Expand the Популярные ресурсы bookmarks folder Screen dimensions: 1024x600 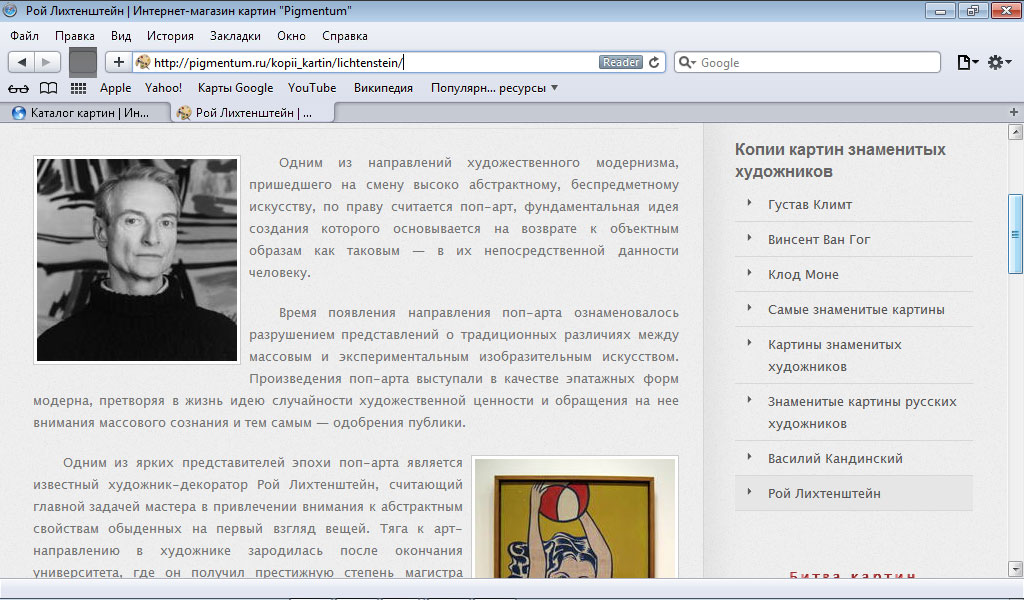coord(494,88)
